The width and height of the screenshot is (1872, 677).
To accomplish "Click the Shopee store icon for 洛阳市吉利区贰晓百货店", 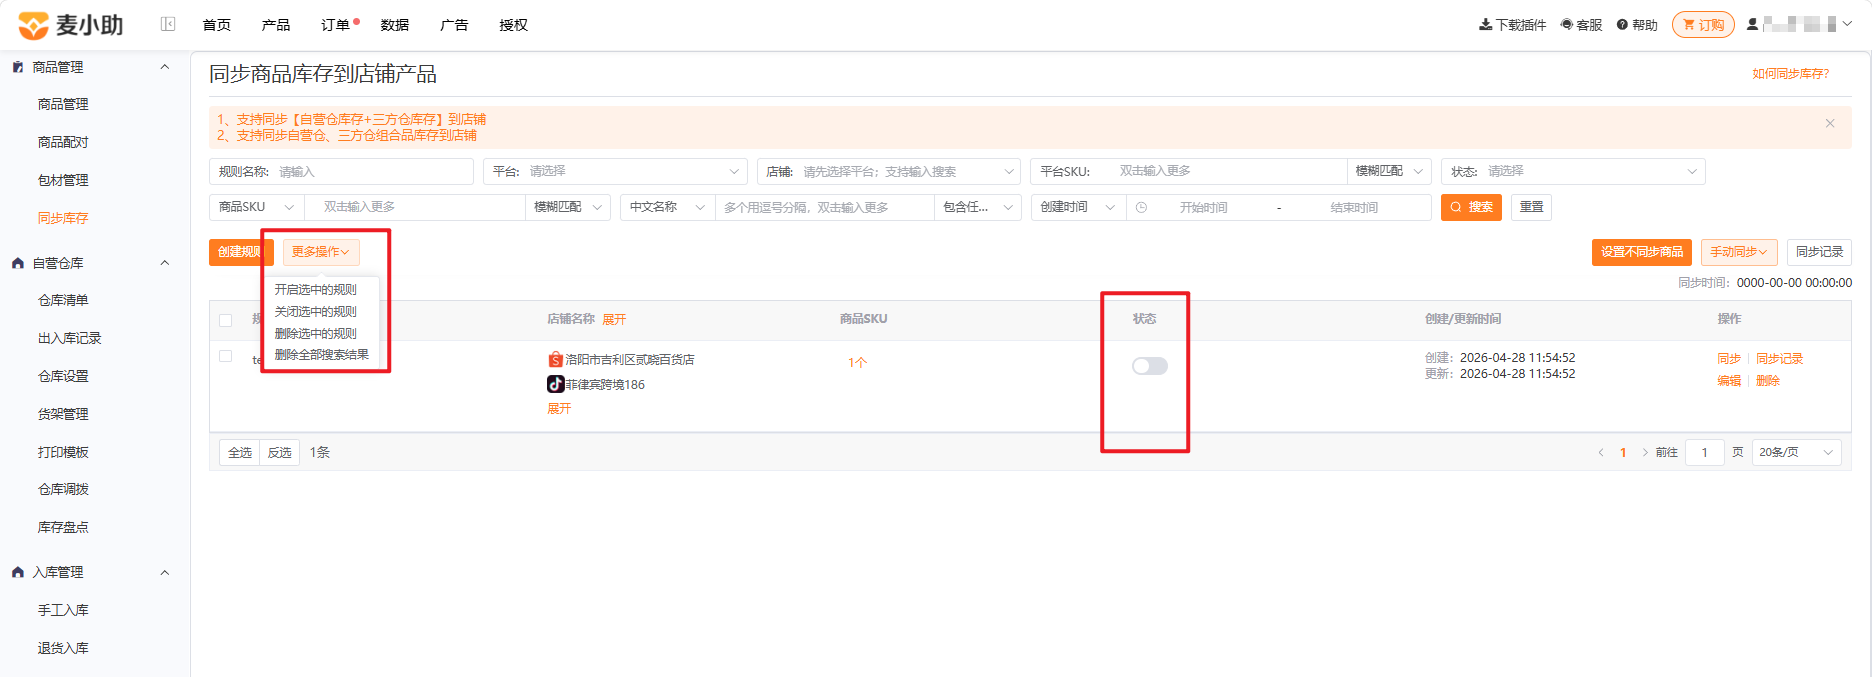I will pyautogui.click(x=555, y=359).
